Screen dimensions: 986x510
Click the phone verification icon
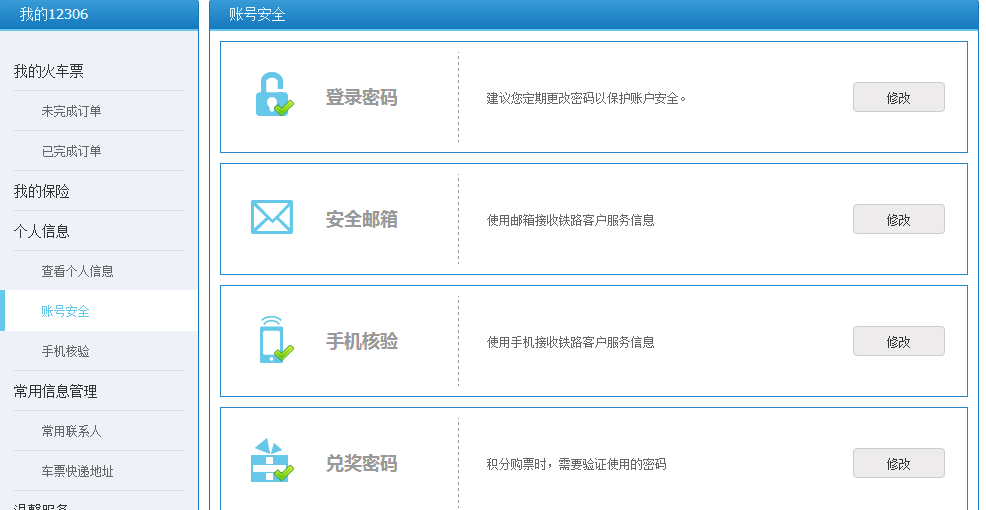[x=276, y=340]
